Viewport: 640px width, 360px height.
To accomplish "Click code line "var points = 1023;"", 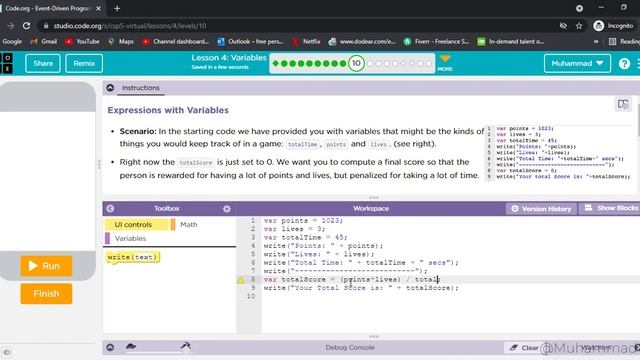I will click(x=303, y=220).
